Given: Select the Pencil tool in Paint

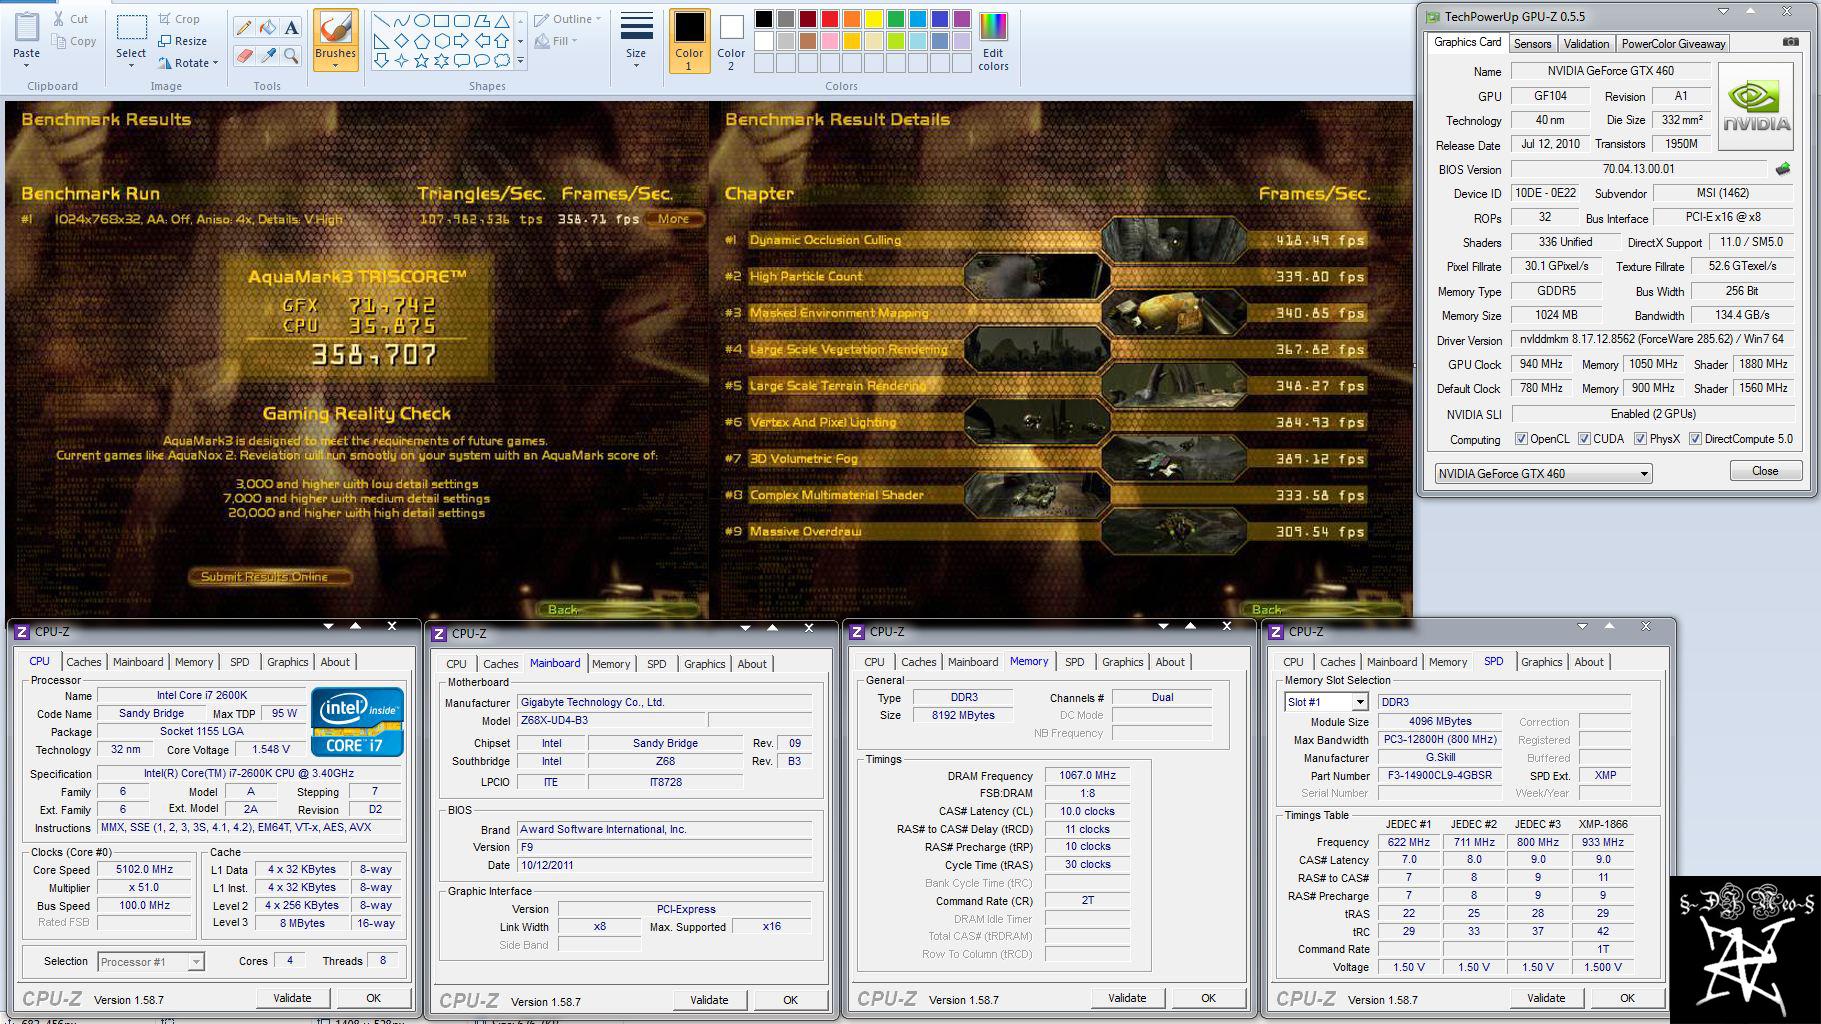Looking at the screenshot, I should (243, 27).
